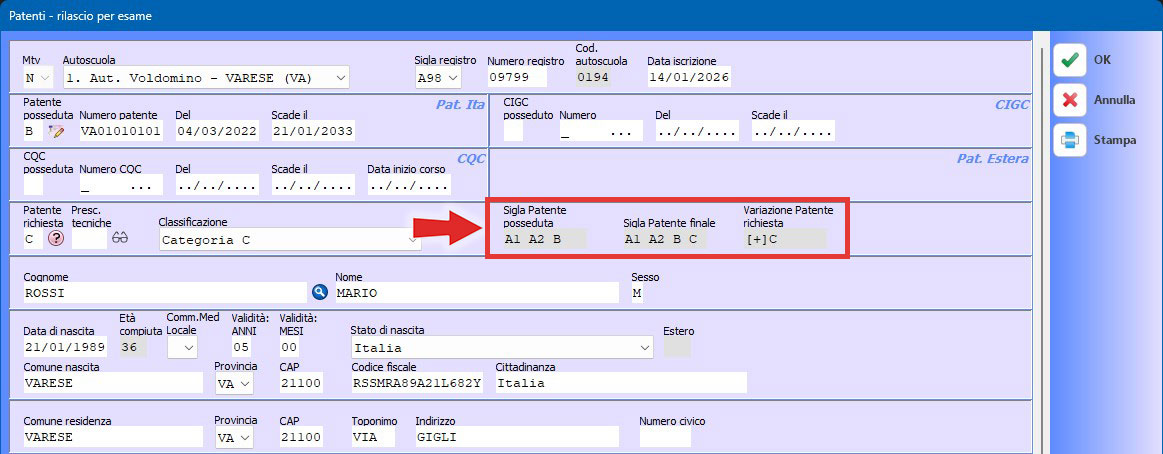The image size is (1163, 454).
Task: Click the Numero patente input field
Action: (x=120, y=131)
